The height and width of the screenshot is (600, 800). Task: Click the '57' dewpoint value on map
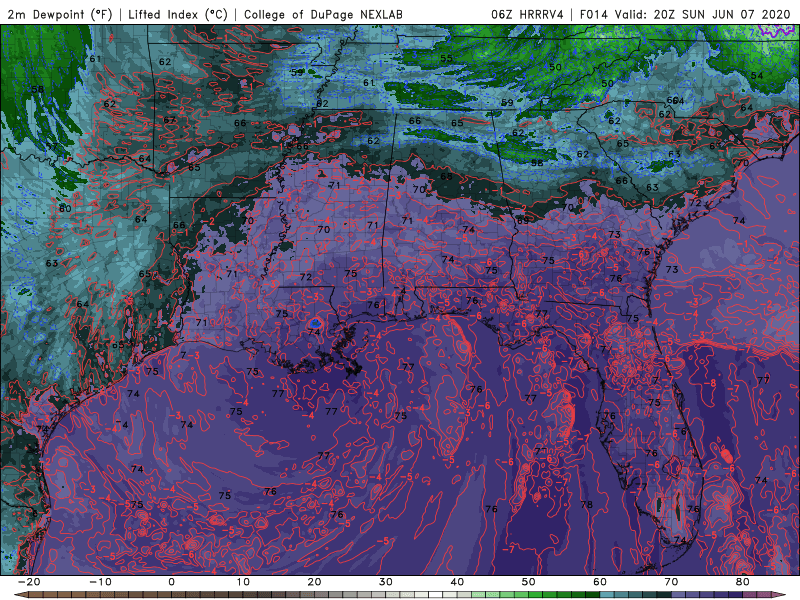[52, 146]
